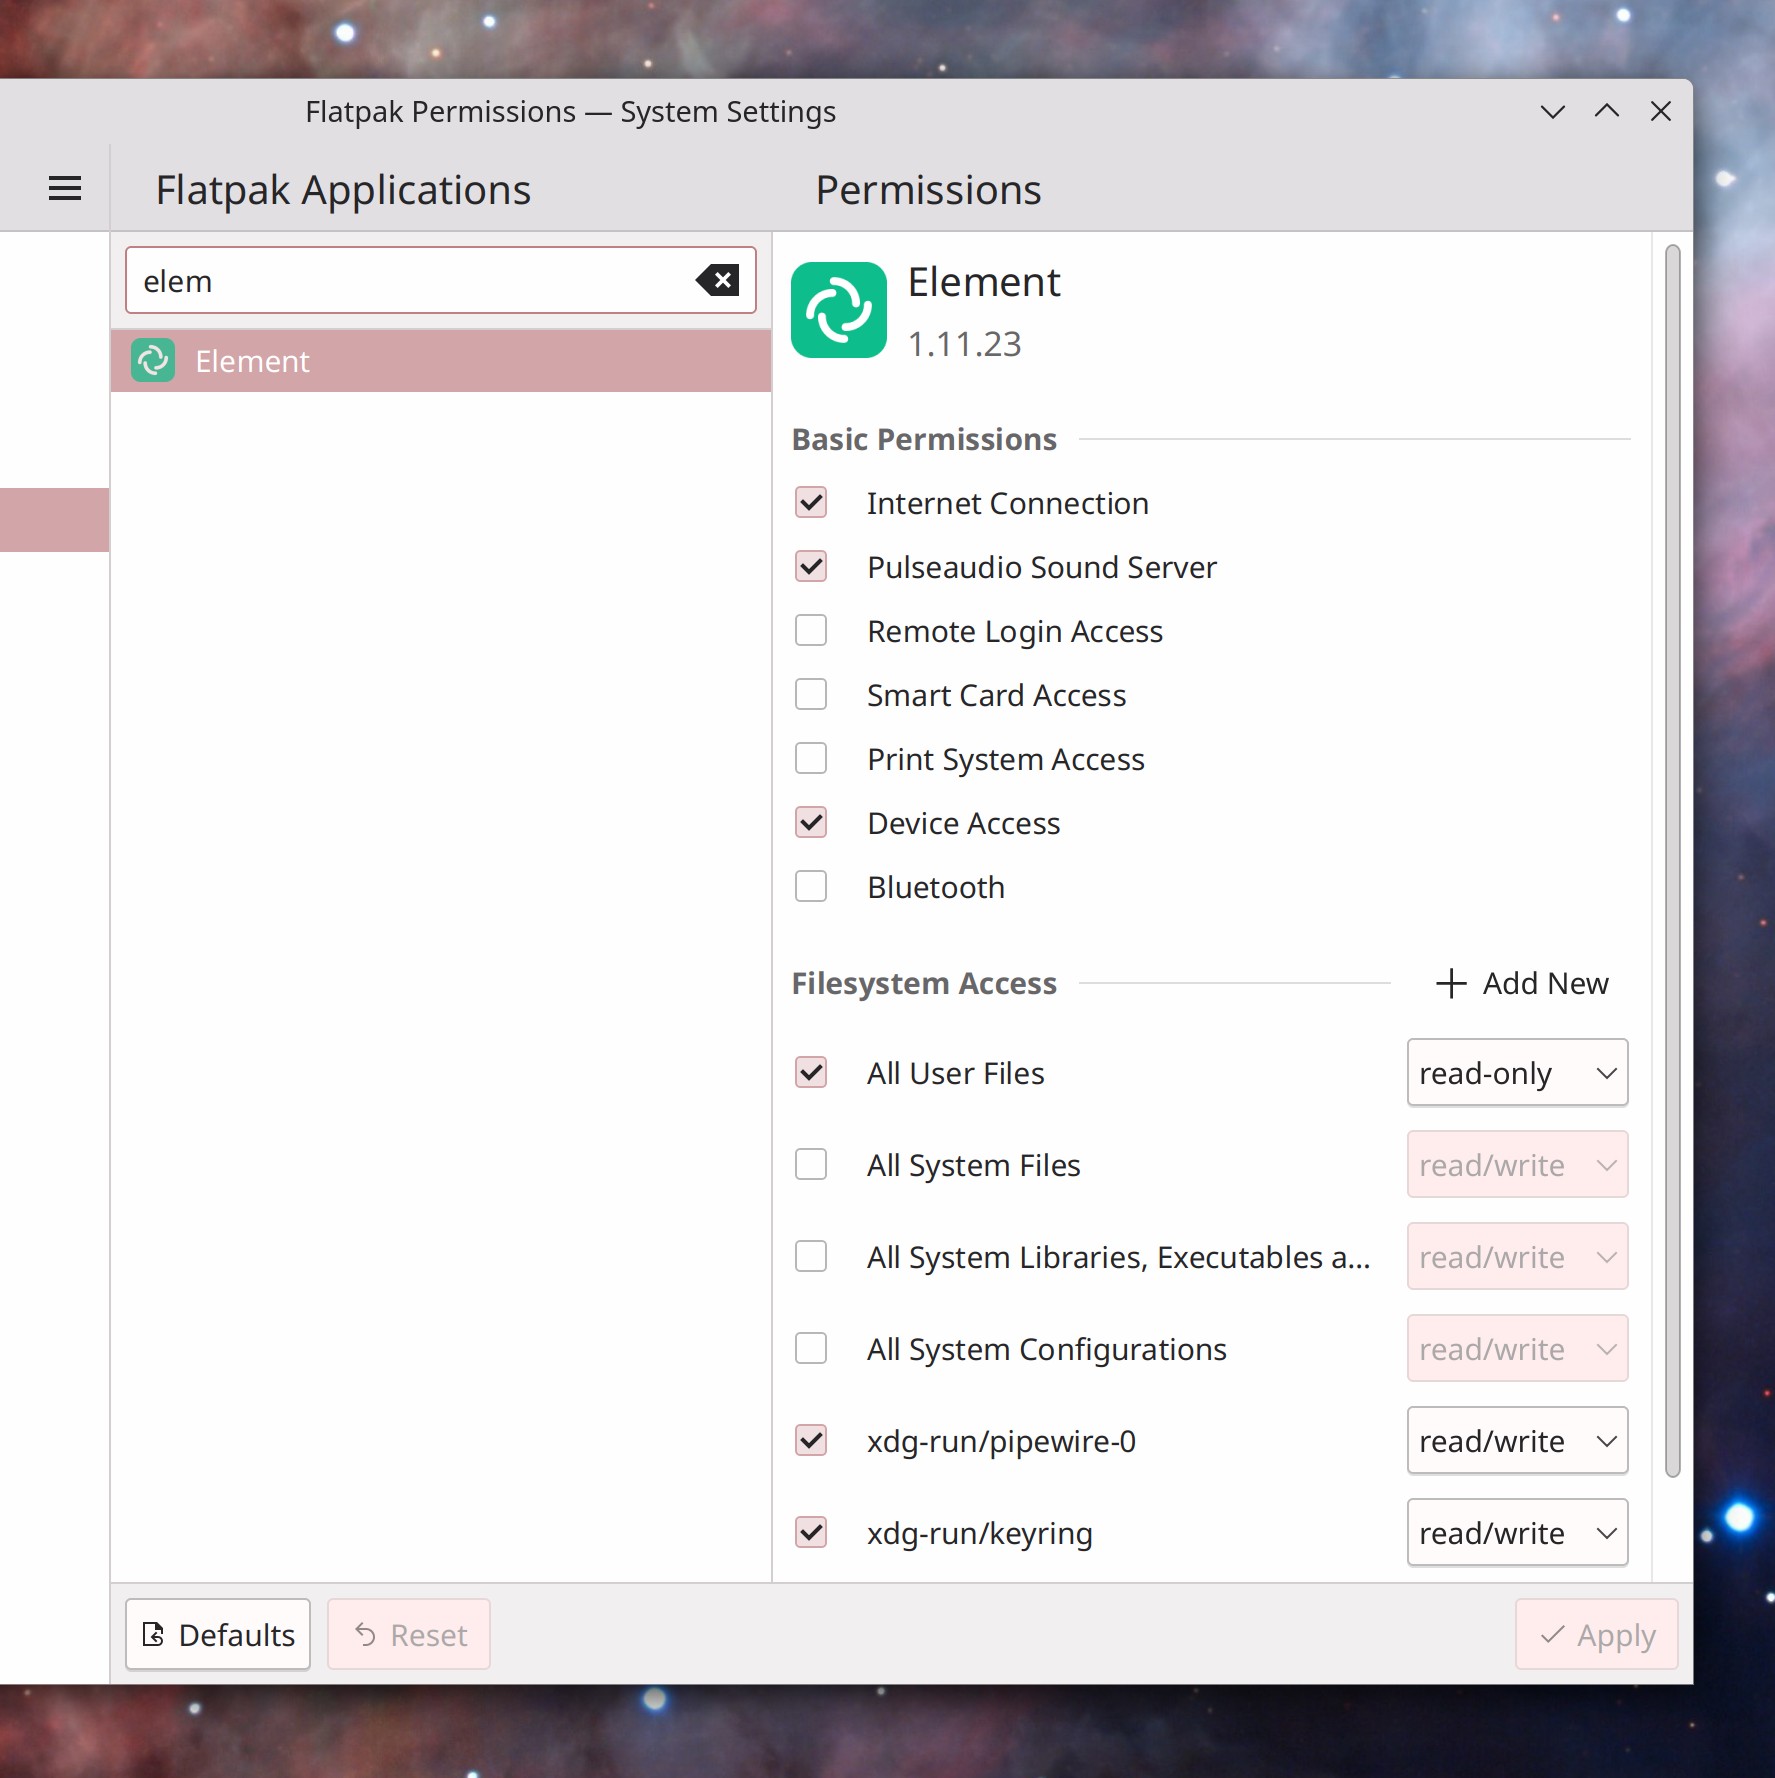This screenshot has width=1775, height=1778.
Task: Disable Internet Connection permission
Action: click(x=810, y=503)
